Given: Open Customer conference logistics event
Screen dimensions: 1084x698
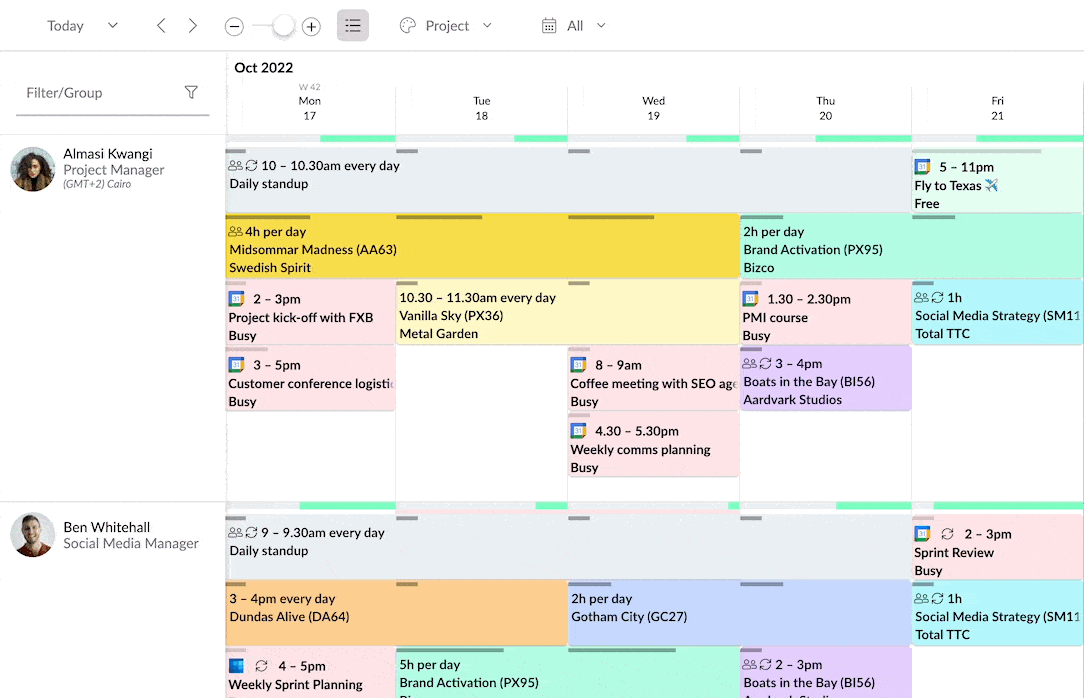Looking at the screenshot, I should click(310, 379).
